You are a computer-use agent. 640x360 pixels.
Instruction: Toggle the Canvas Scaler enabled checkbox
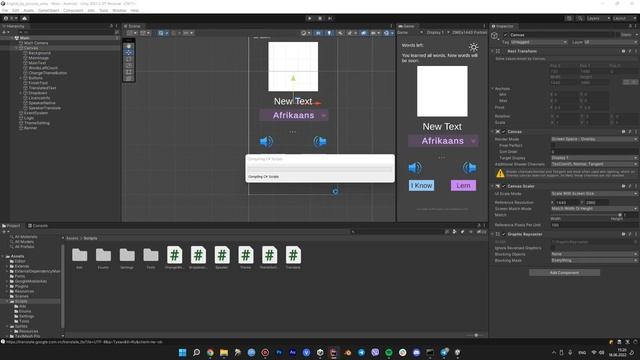[x=504, y=186]
